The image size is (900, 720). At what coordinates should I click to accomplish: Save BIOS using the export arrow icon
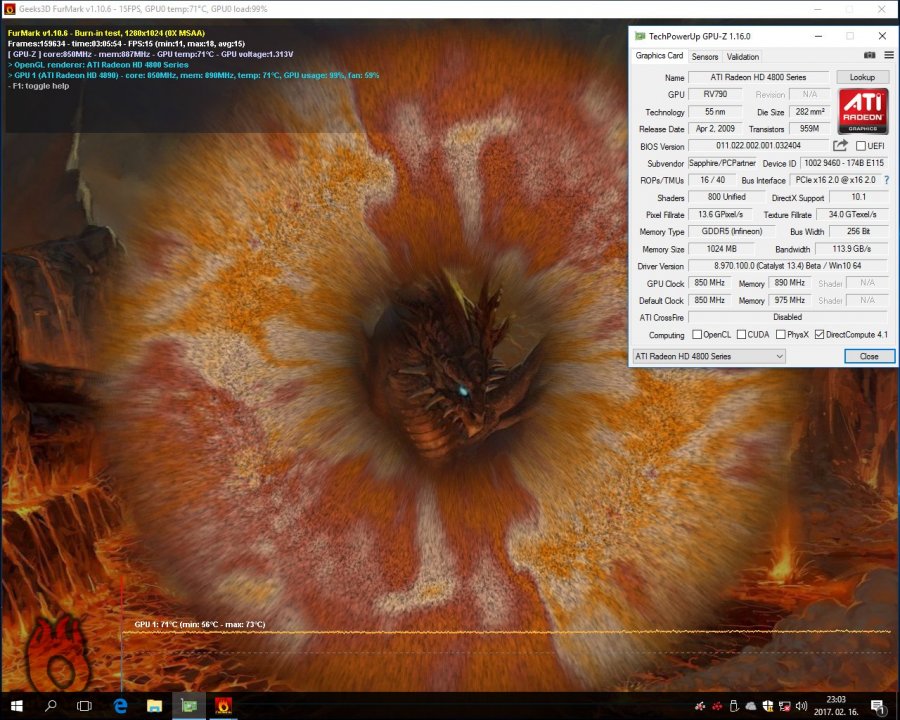coord(840,145)
